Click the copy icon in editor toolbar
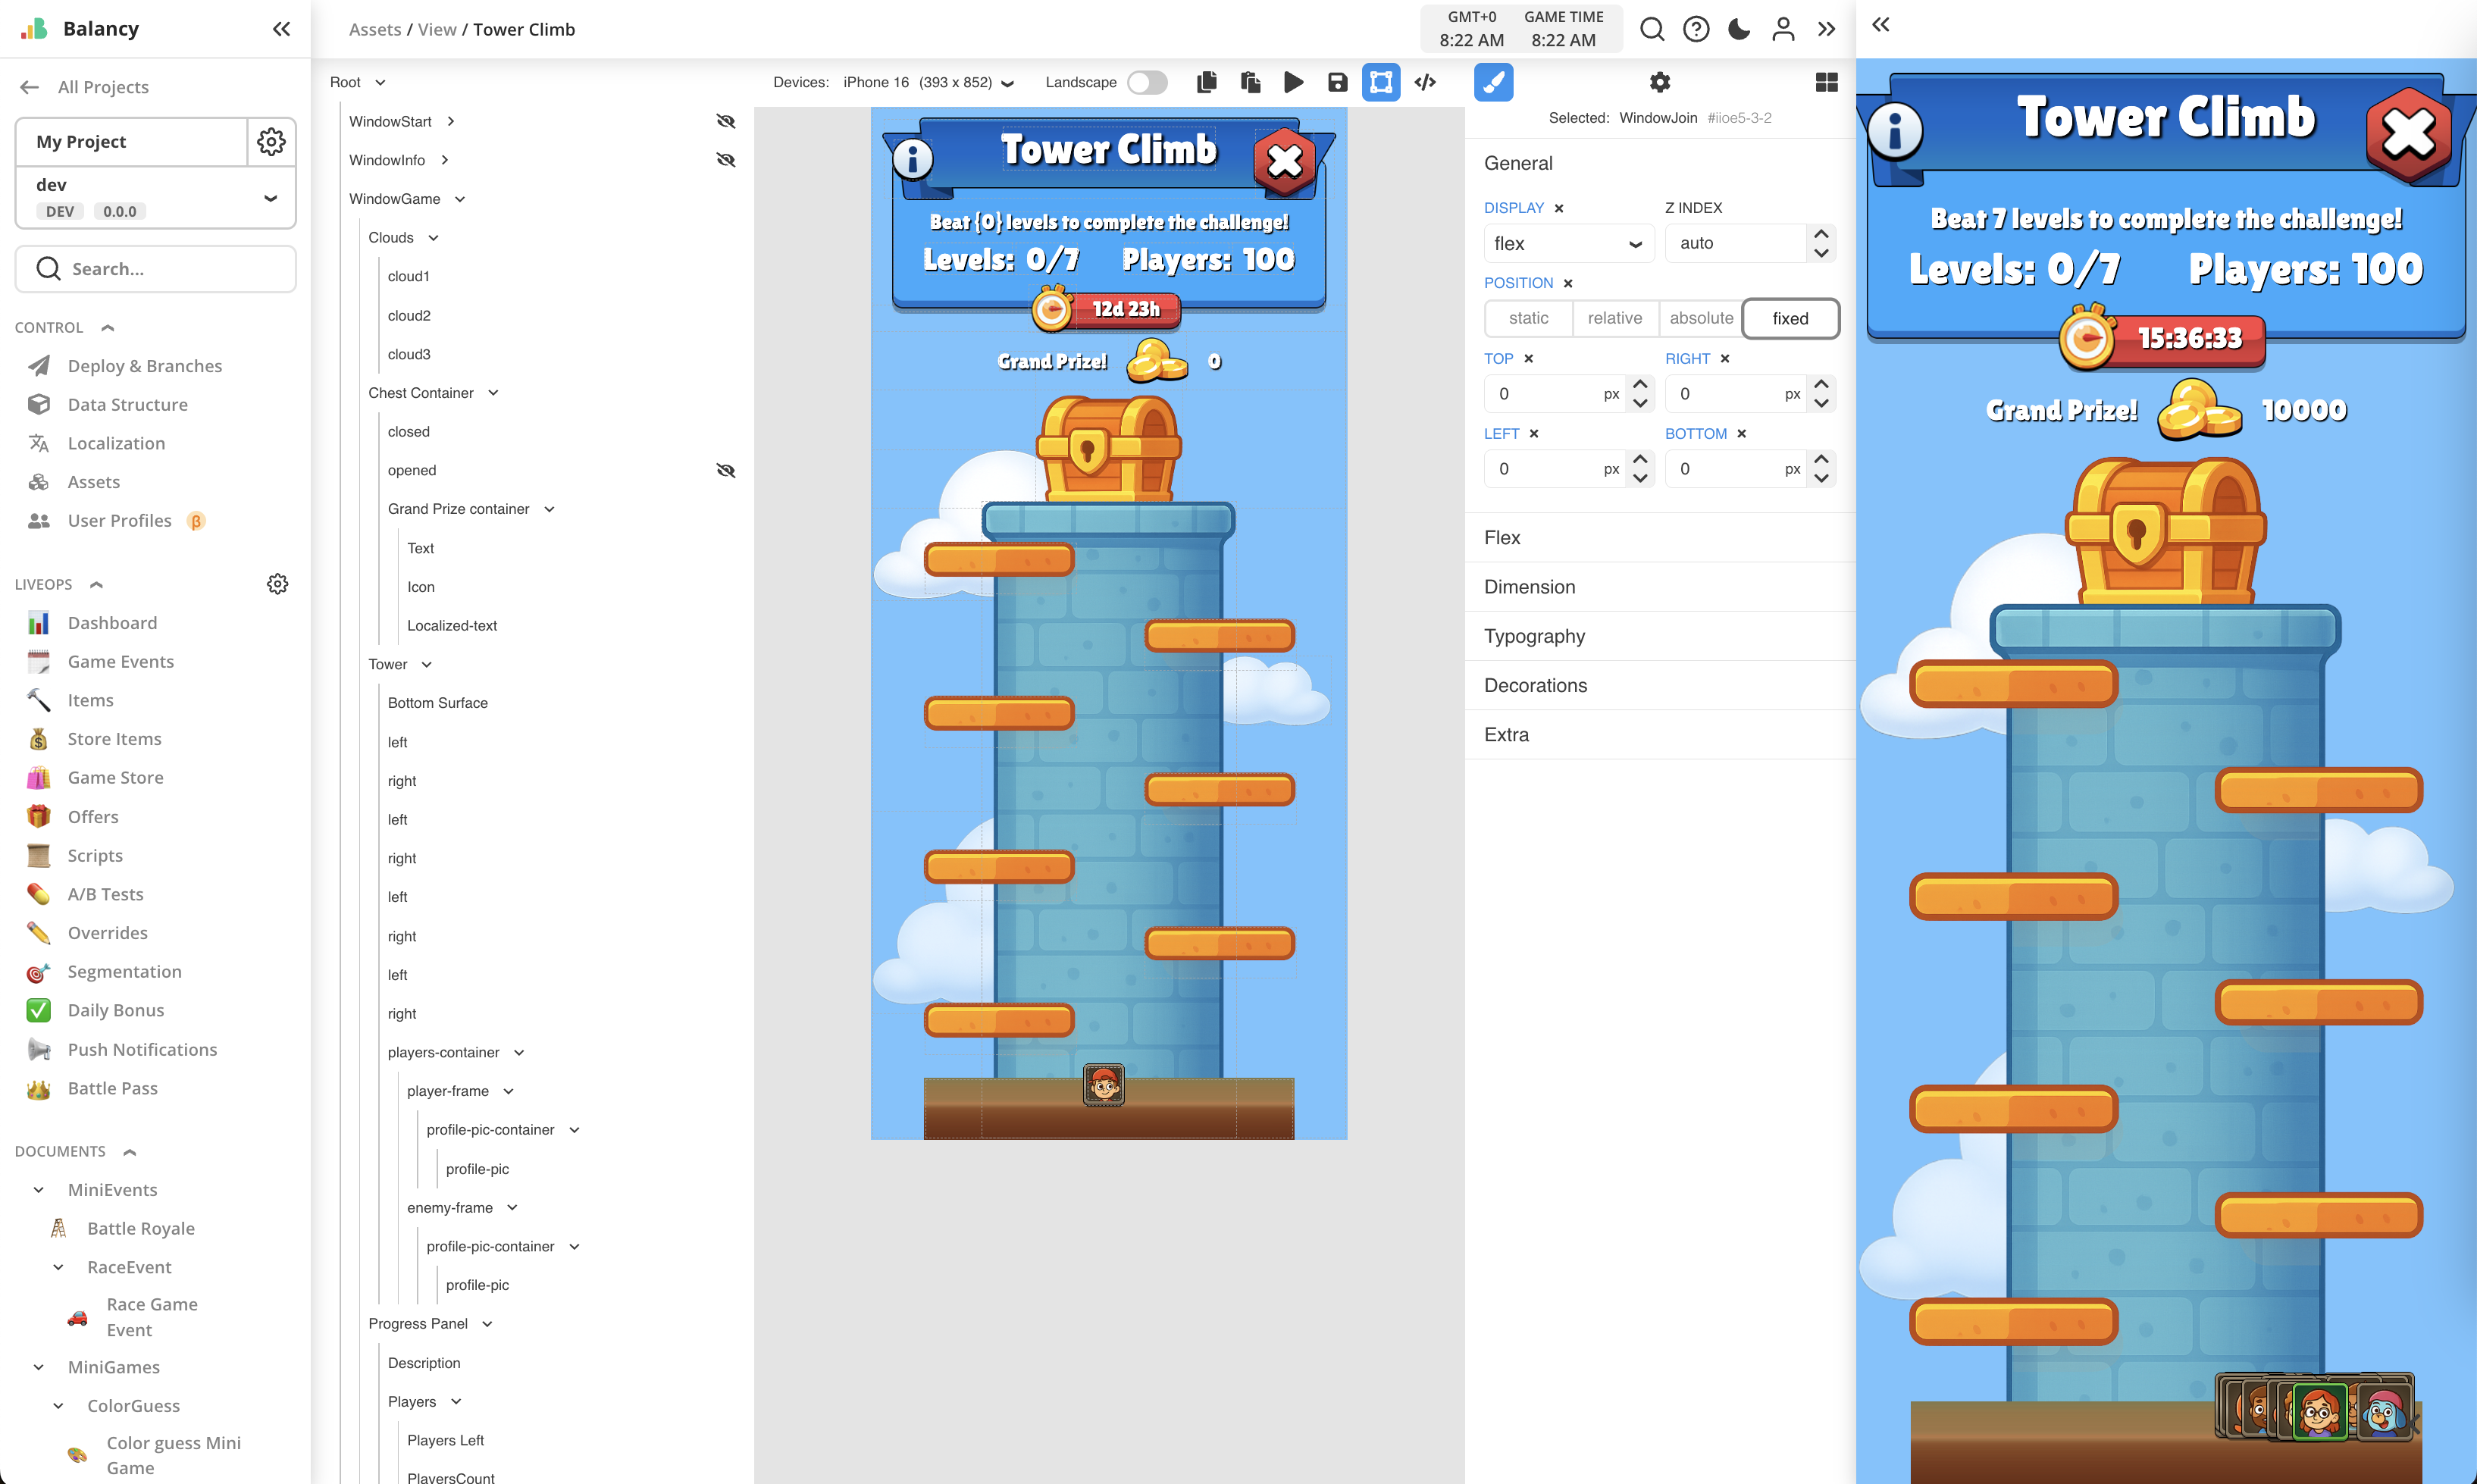This screenshot has width=2477, height=1484. [1207, 82]
